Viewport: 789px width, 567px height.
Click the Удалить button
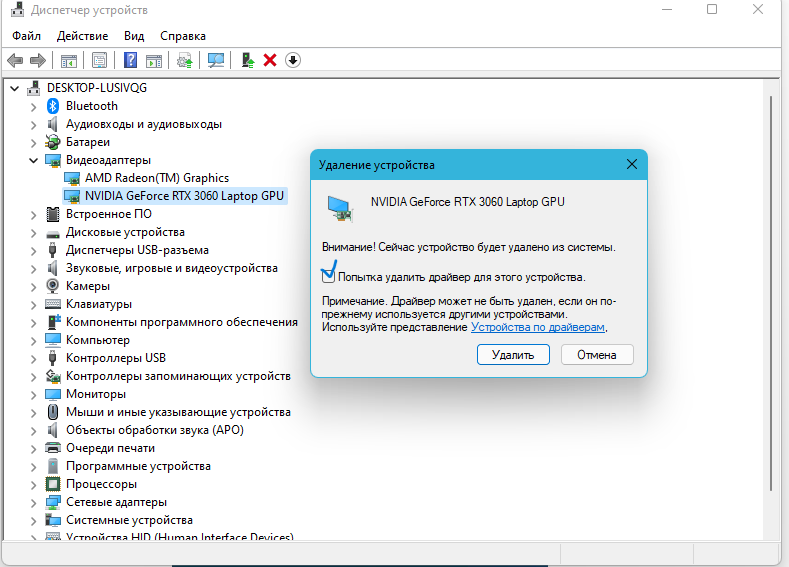click(513, 355)
